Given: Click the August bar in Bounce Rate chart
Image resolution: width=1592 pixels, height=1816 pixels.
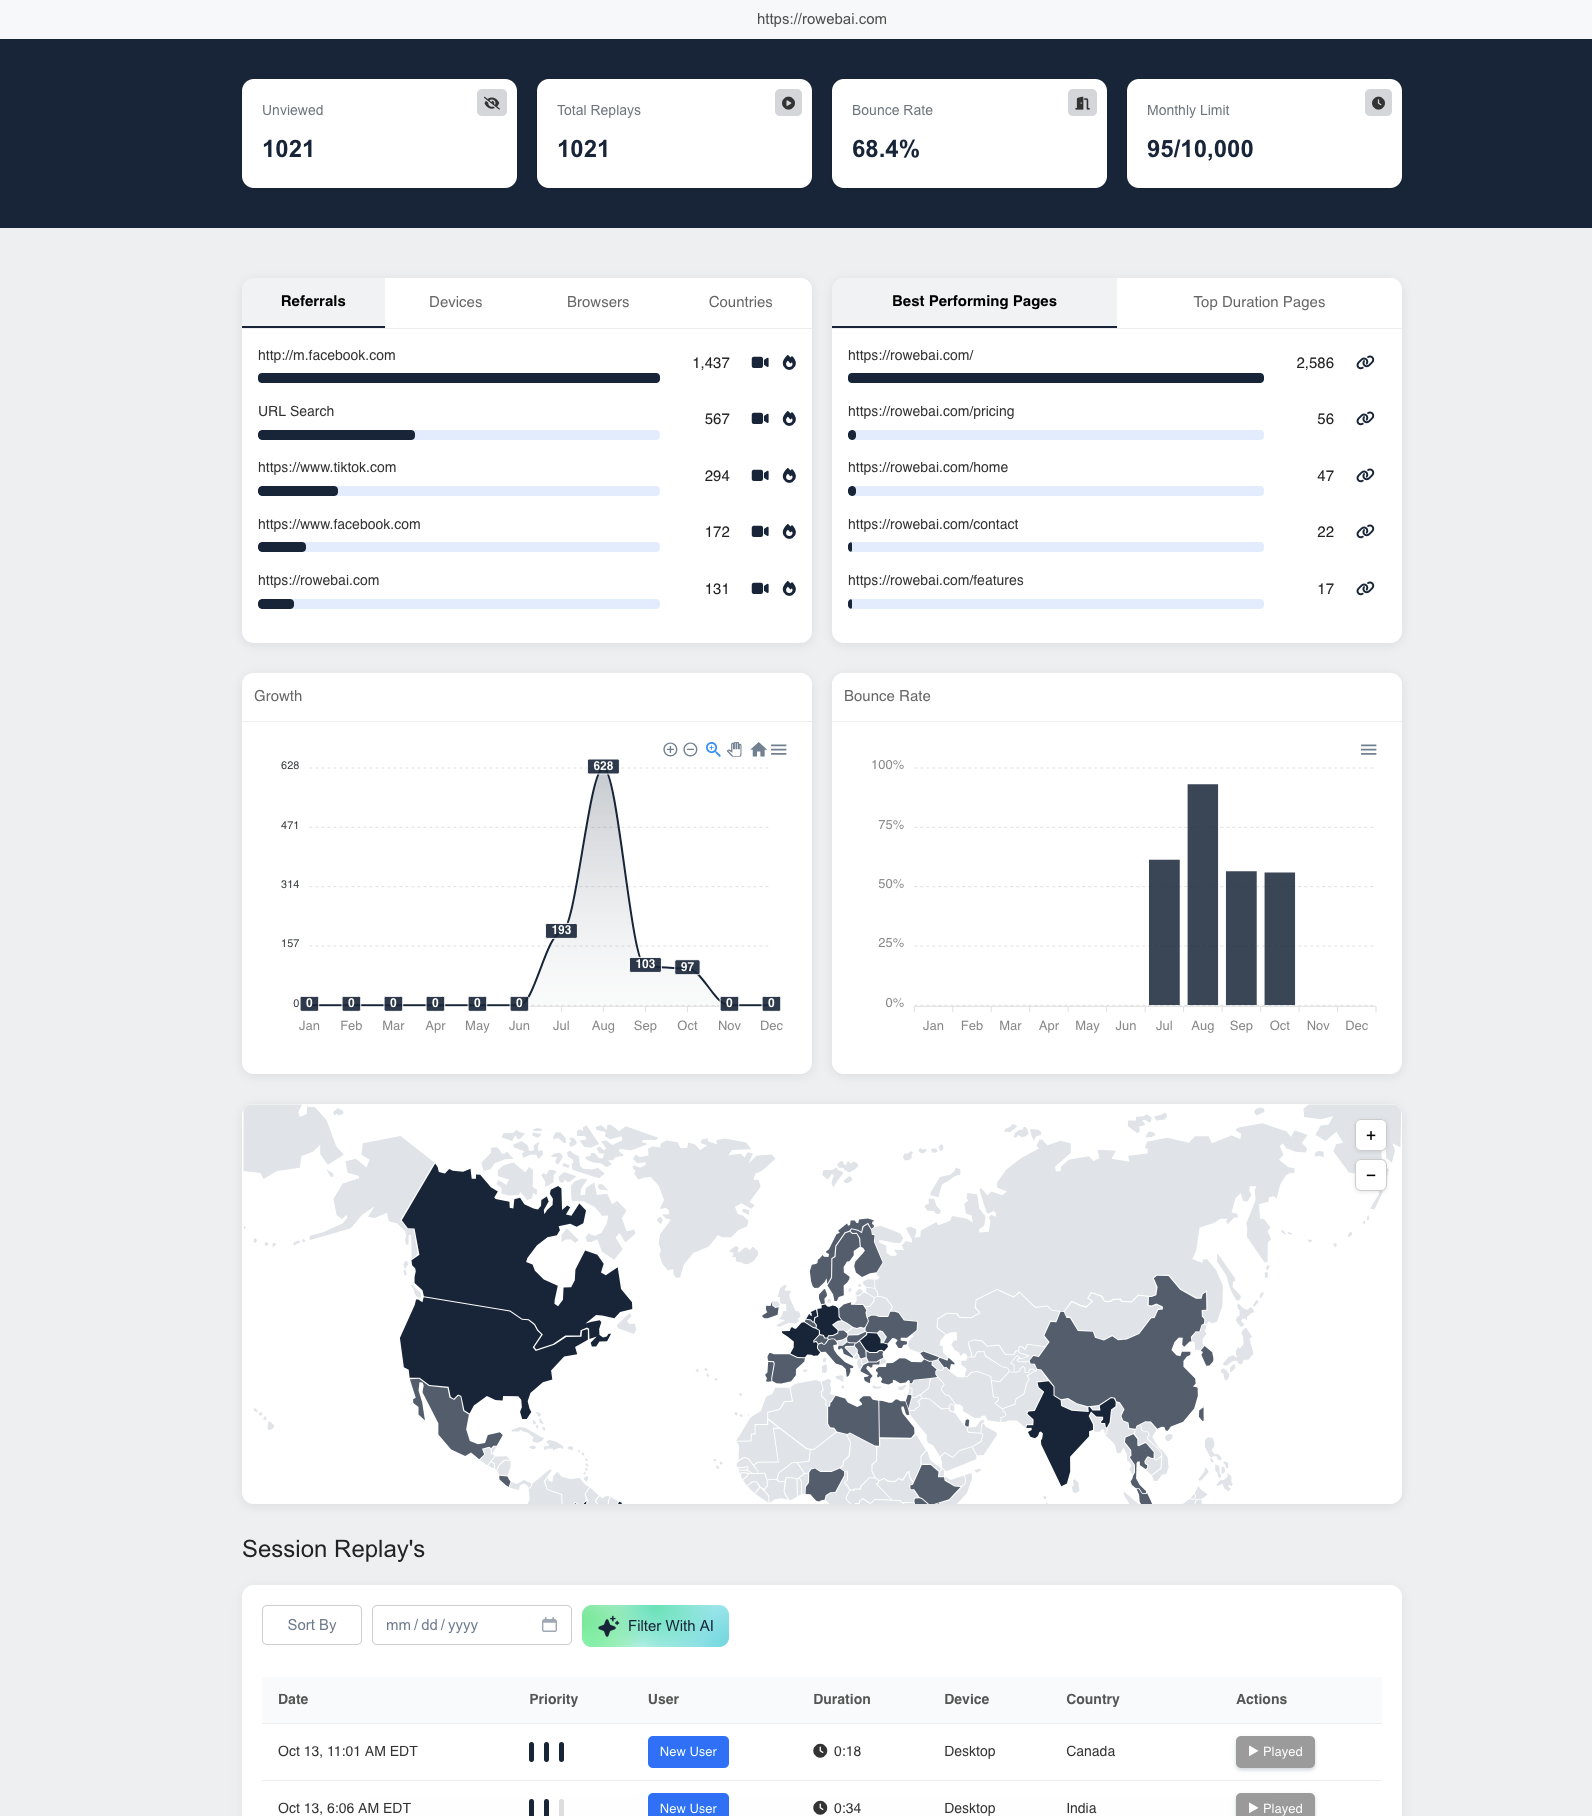Looking at the screenshot, I should (x=1203, y=895).
